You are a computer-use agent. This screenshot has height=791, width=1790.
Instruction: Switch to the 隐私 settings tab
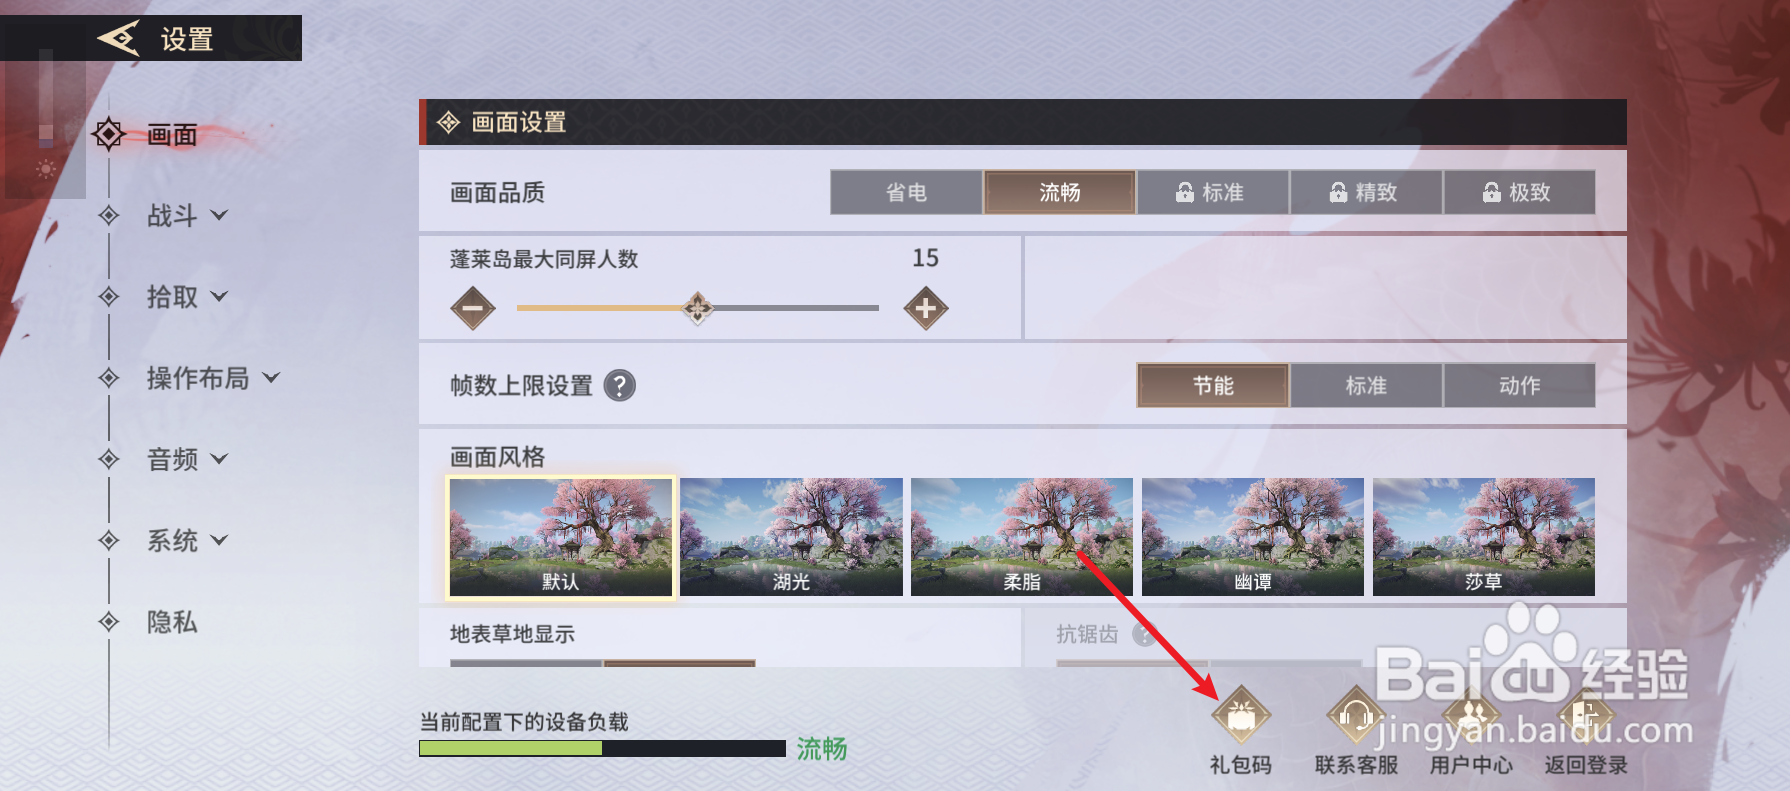pos(172,622)
